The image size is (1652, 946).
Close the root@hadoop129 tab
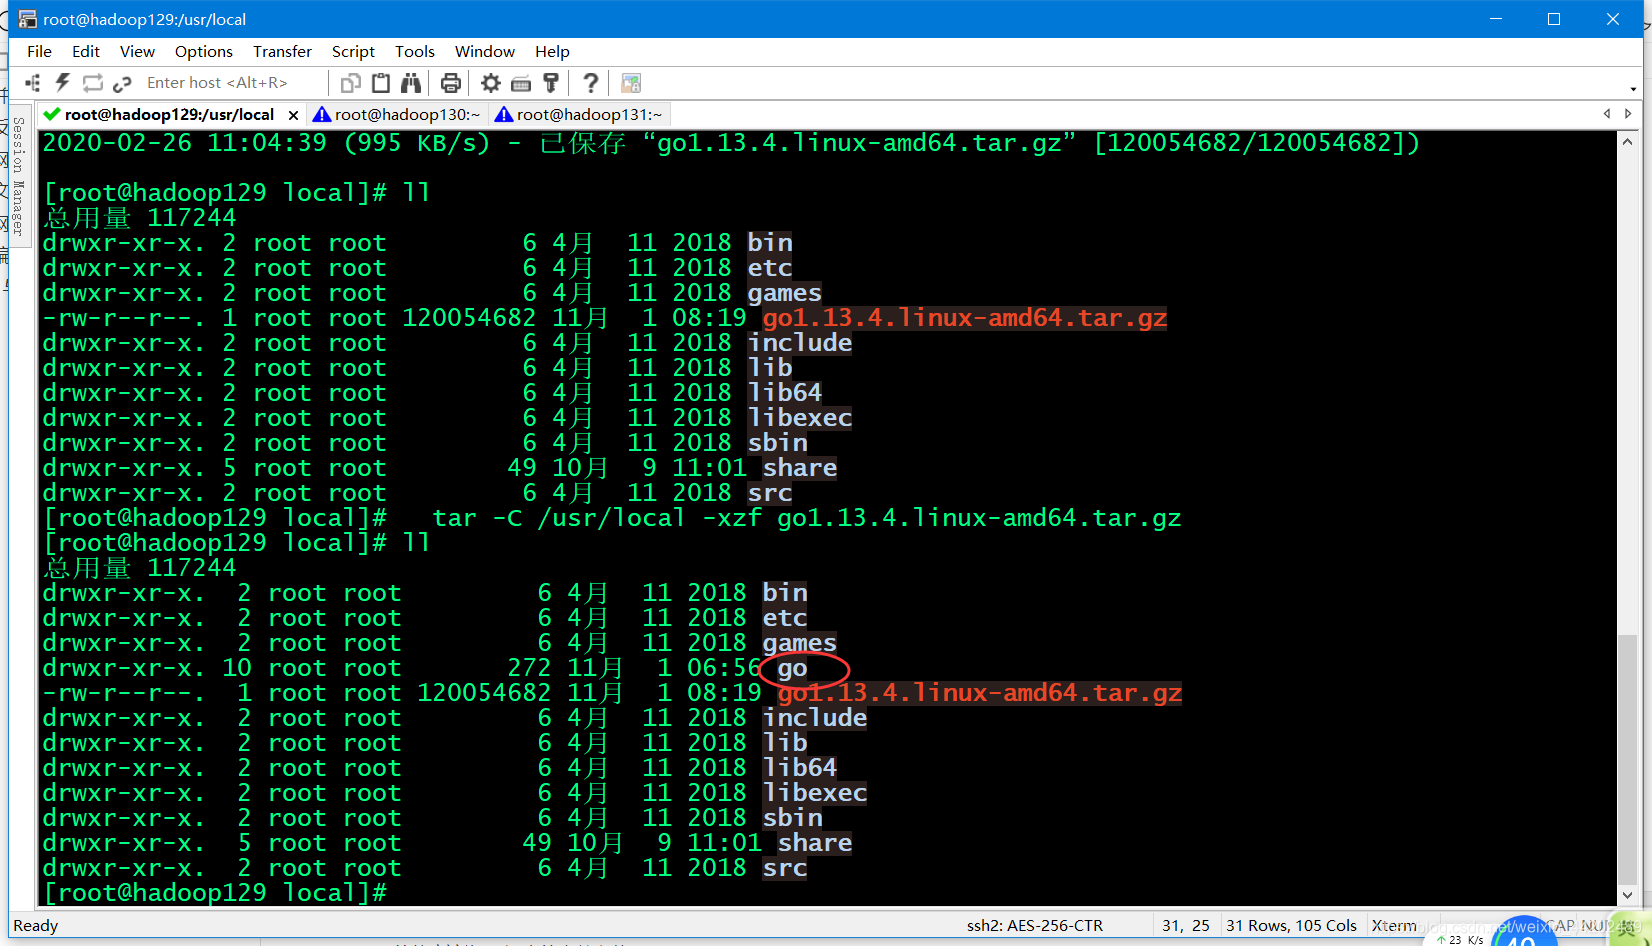click(293, 115)
